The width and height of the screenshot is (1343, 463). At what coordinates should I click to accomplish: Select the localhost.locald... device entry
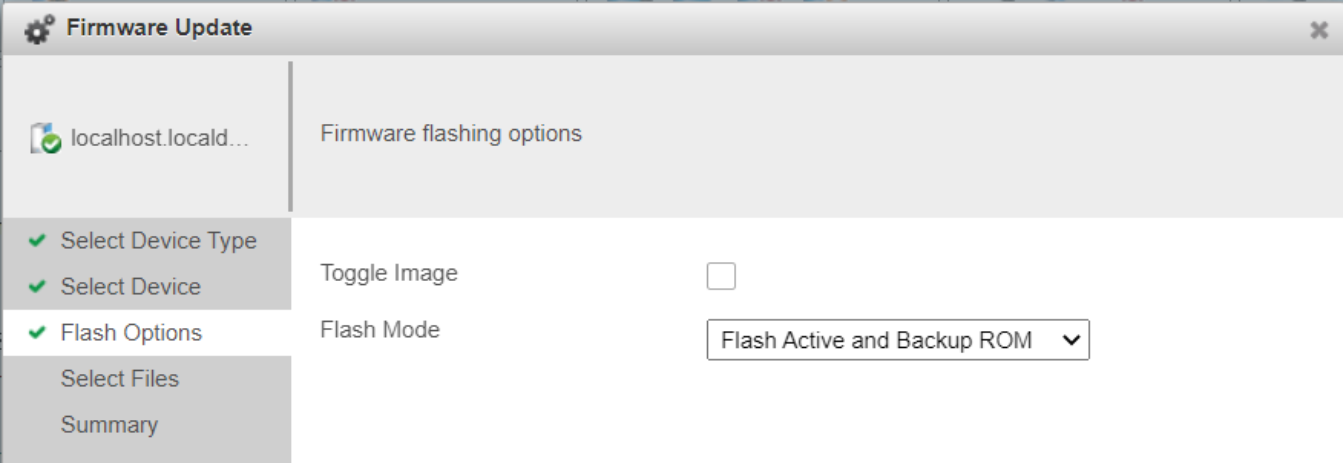pos(140,138)
